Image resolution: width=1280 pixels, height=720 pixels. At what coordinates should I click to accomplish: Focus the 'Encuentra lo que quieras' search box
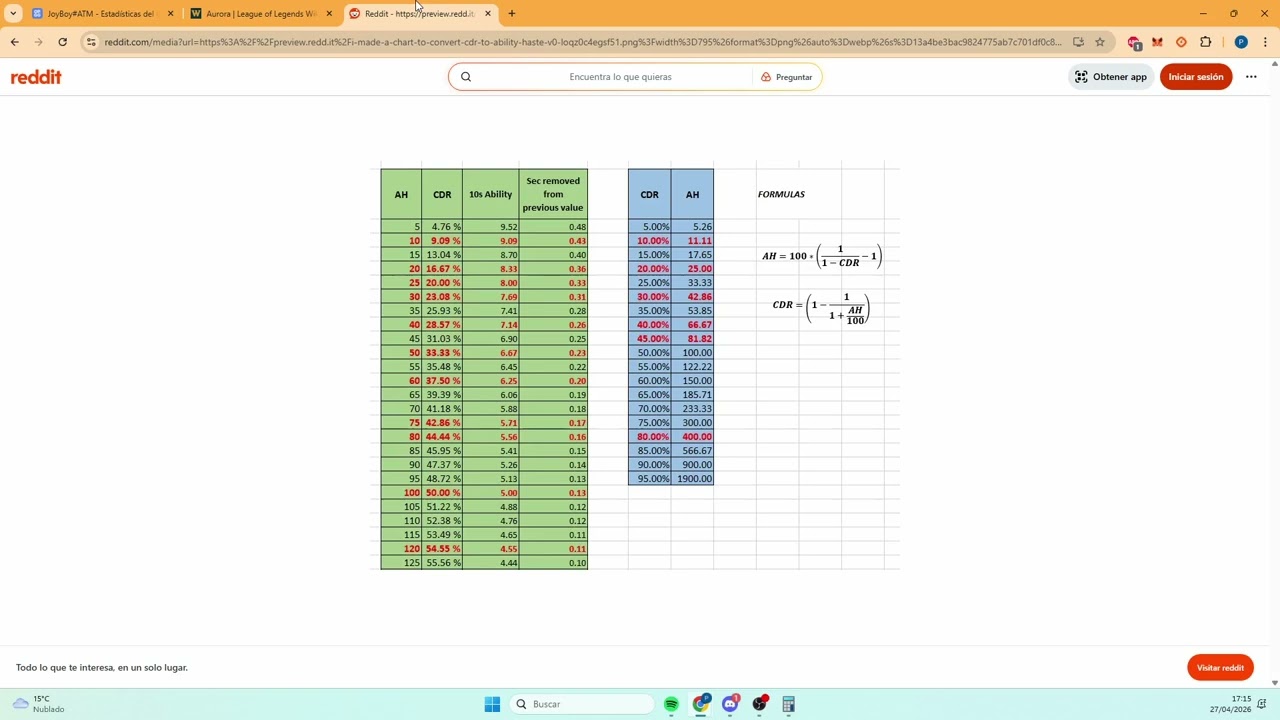tap(620, 77)
